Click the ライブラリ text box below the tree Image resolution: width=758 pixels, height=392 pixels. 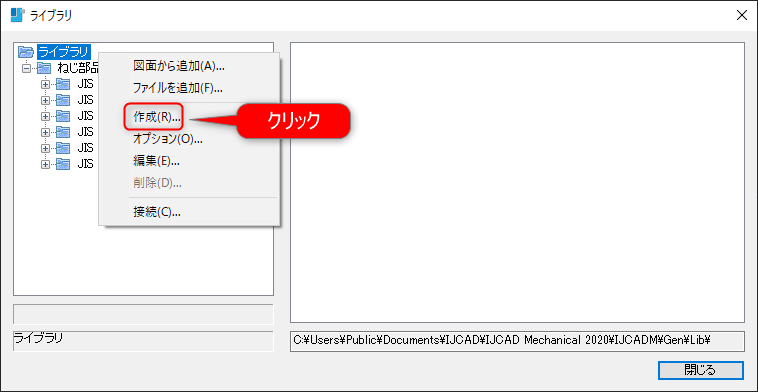[143, 341]
